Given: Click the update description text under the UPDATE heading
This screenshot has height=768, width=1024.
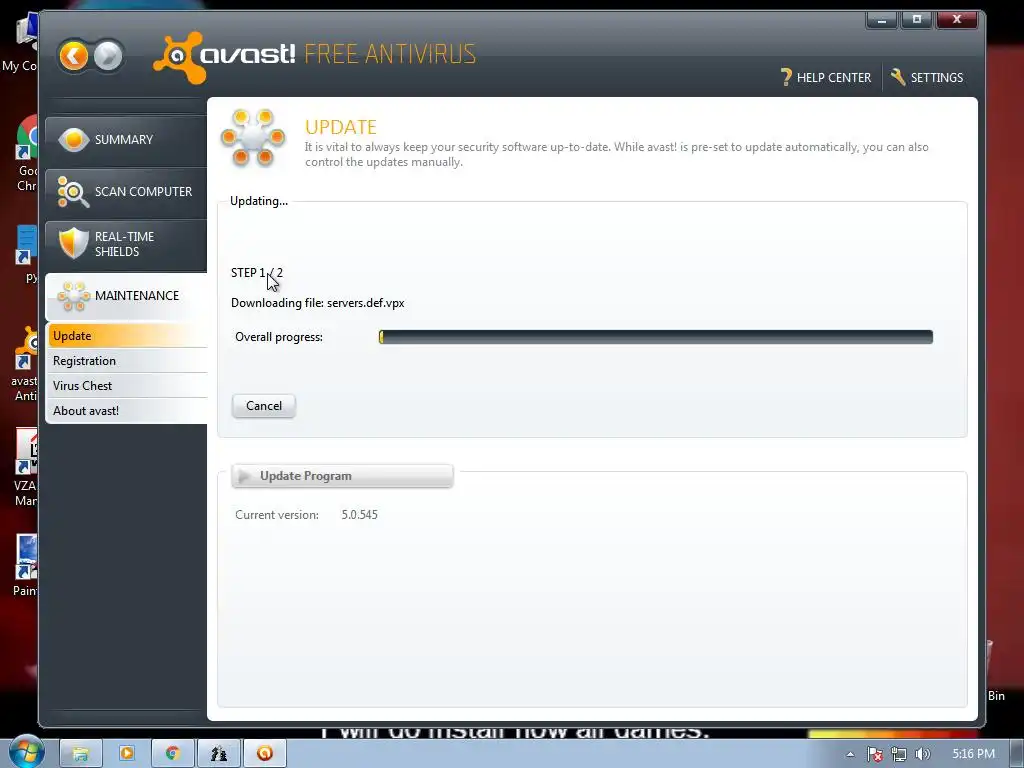Looking at the screenshot, I should pyautogui.click(x=616, y=154).
